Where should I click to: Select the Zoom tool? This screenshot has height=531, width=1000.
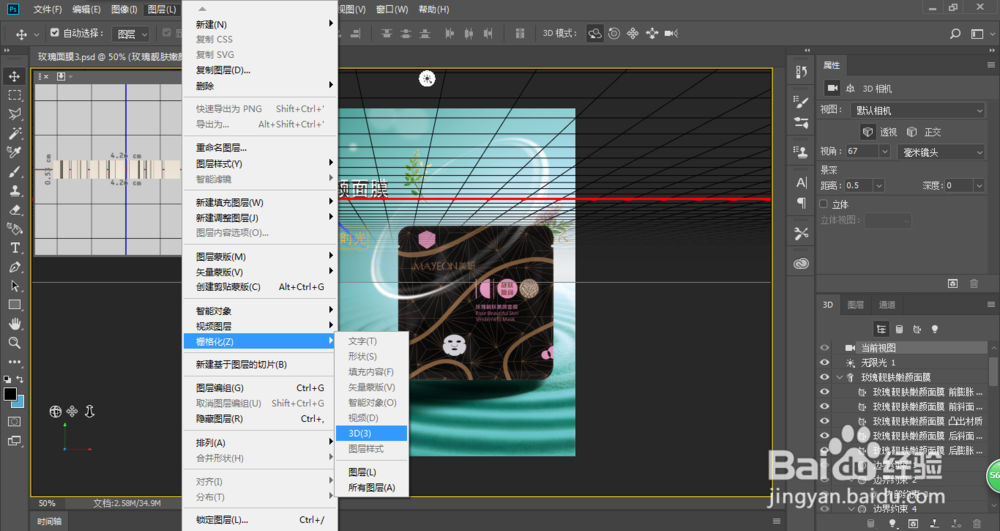point(14,342)
